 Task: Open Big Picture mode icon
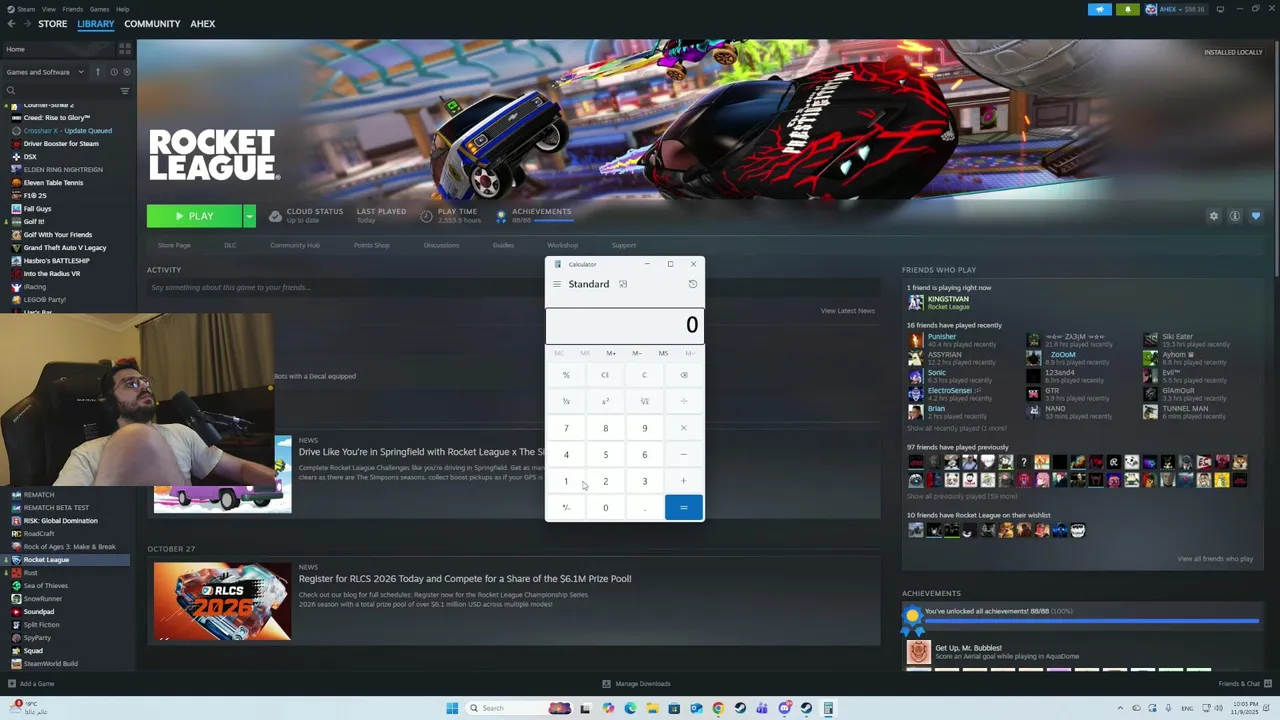coord(1220,9)
